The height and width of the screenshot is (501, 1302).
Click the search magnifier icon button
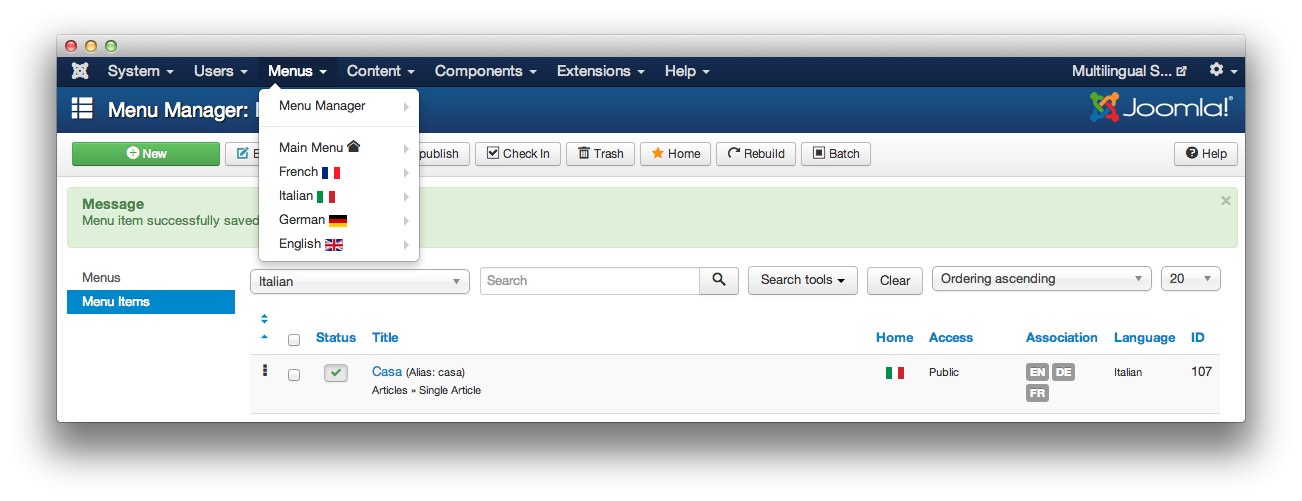[718, 281]
